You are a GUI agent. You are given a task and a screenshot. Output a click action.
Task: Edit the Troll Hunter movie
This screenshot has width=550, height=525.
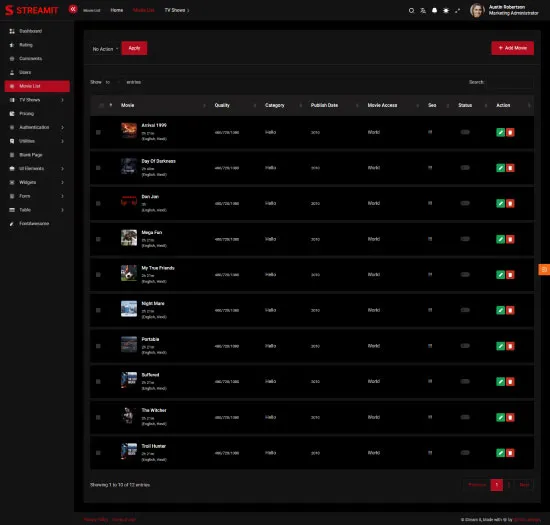coord(501,453)
